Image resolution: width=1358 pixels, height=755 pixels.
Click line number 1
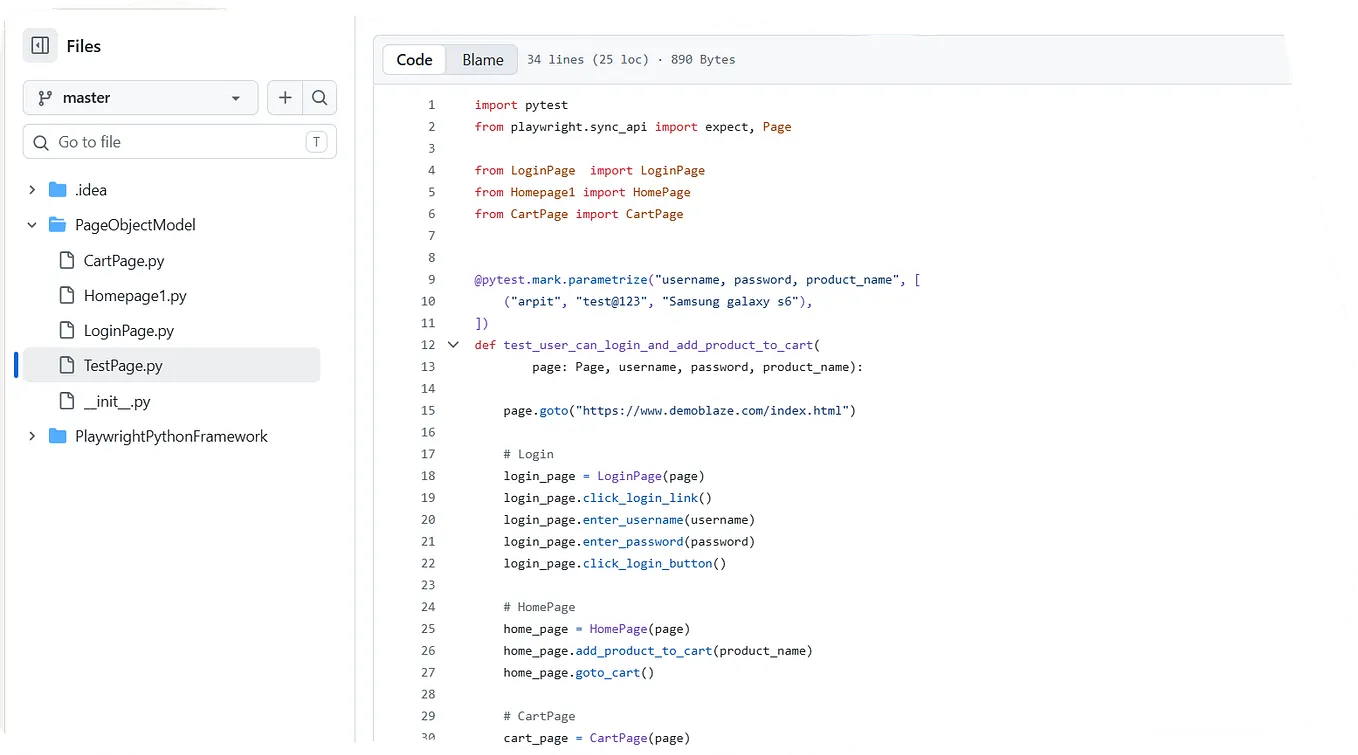(x=431, y=105)
